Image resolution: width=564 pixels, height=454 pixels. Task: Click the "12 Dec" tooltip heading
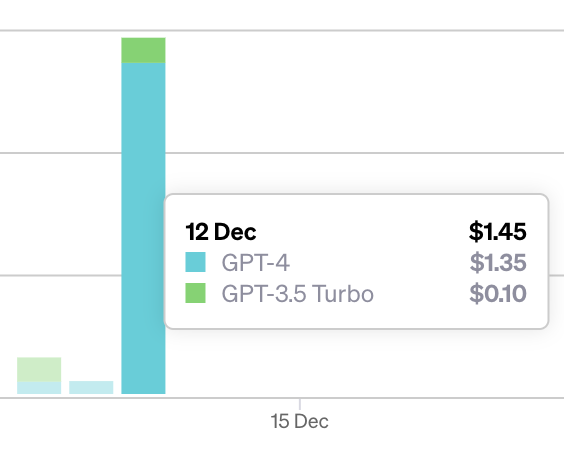pyautogui.click(x=221, y=232)
